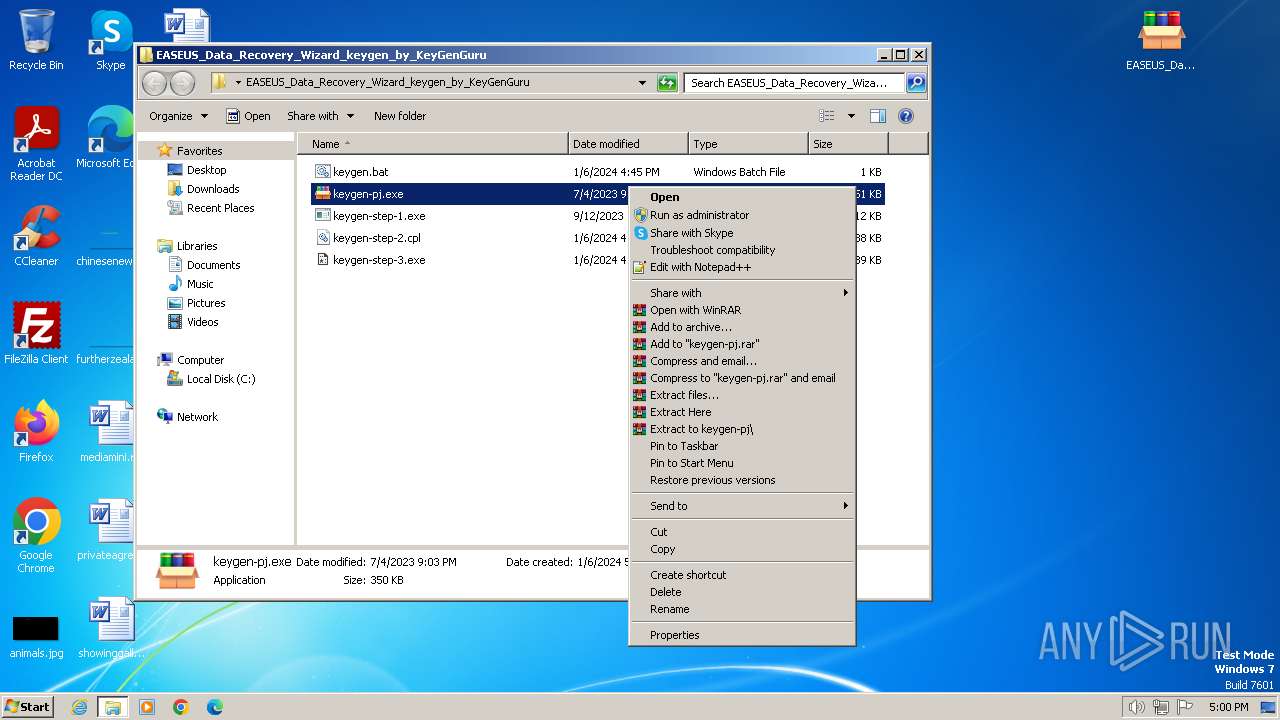Viewport: 1280px width, 720px height.
Task: Choose Edit with Notepad++
Action: pos(742,267)
